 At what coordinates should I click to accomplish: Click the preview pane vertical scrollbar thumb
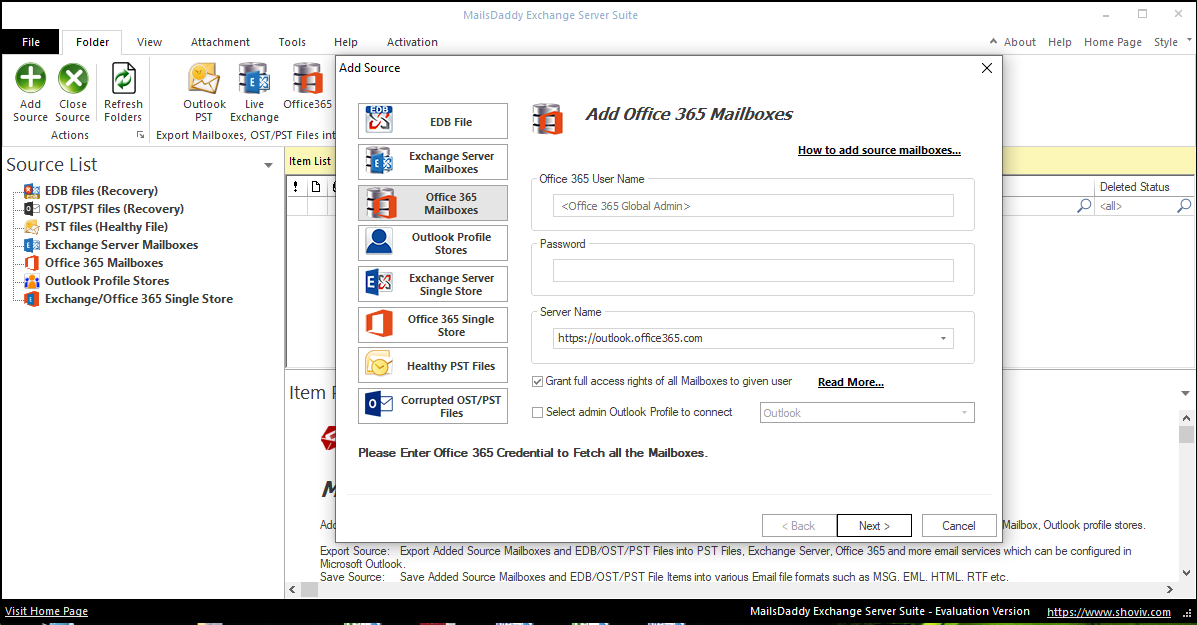[x=1186, y=434]
